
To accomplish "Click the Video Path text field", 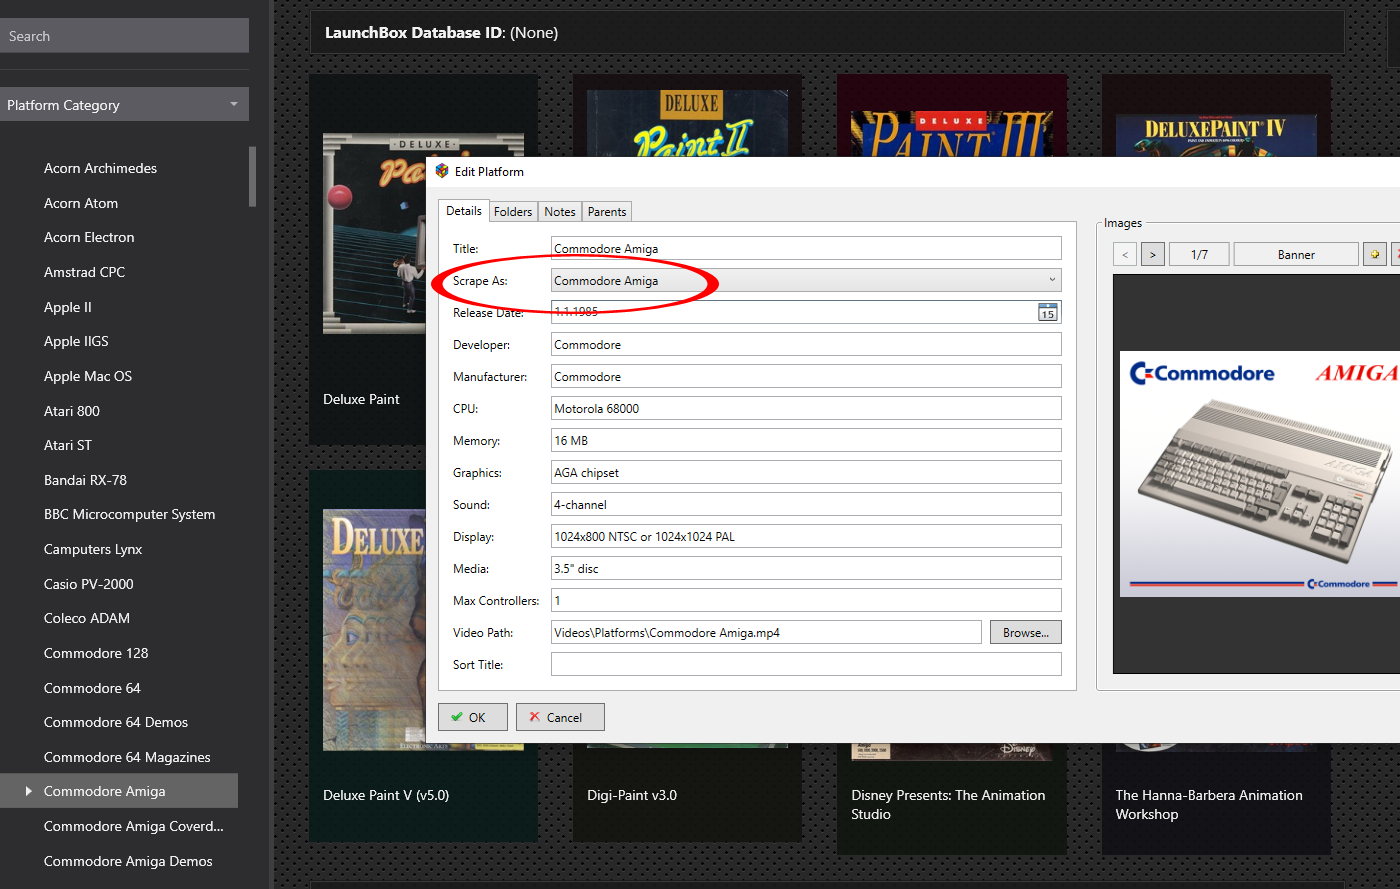I will click(x=766, y=632).
